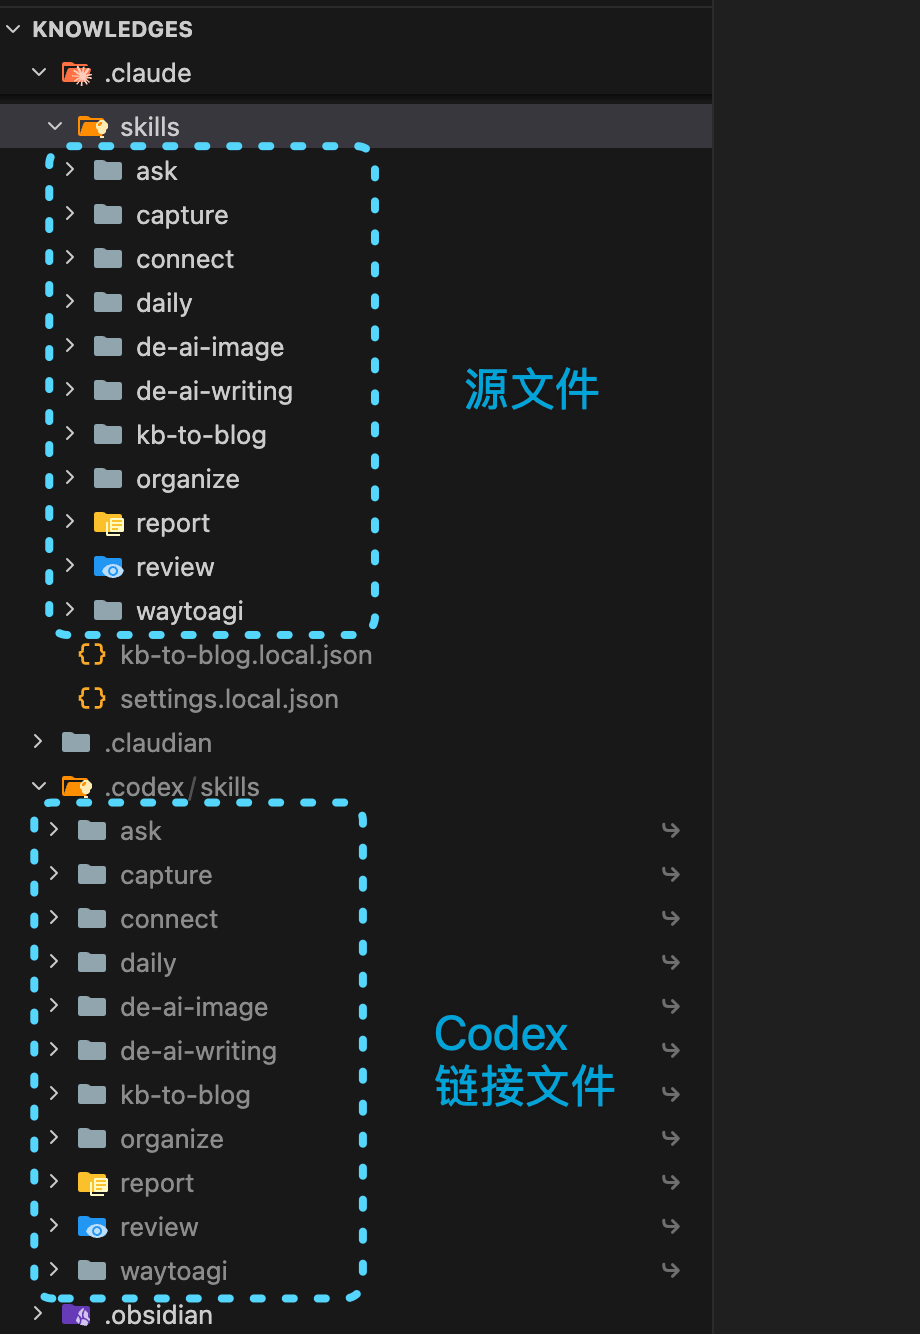Expand capture folder chevron in .claude skills
The width and height of the screenshot is (920, 1334).
point(70,215)
